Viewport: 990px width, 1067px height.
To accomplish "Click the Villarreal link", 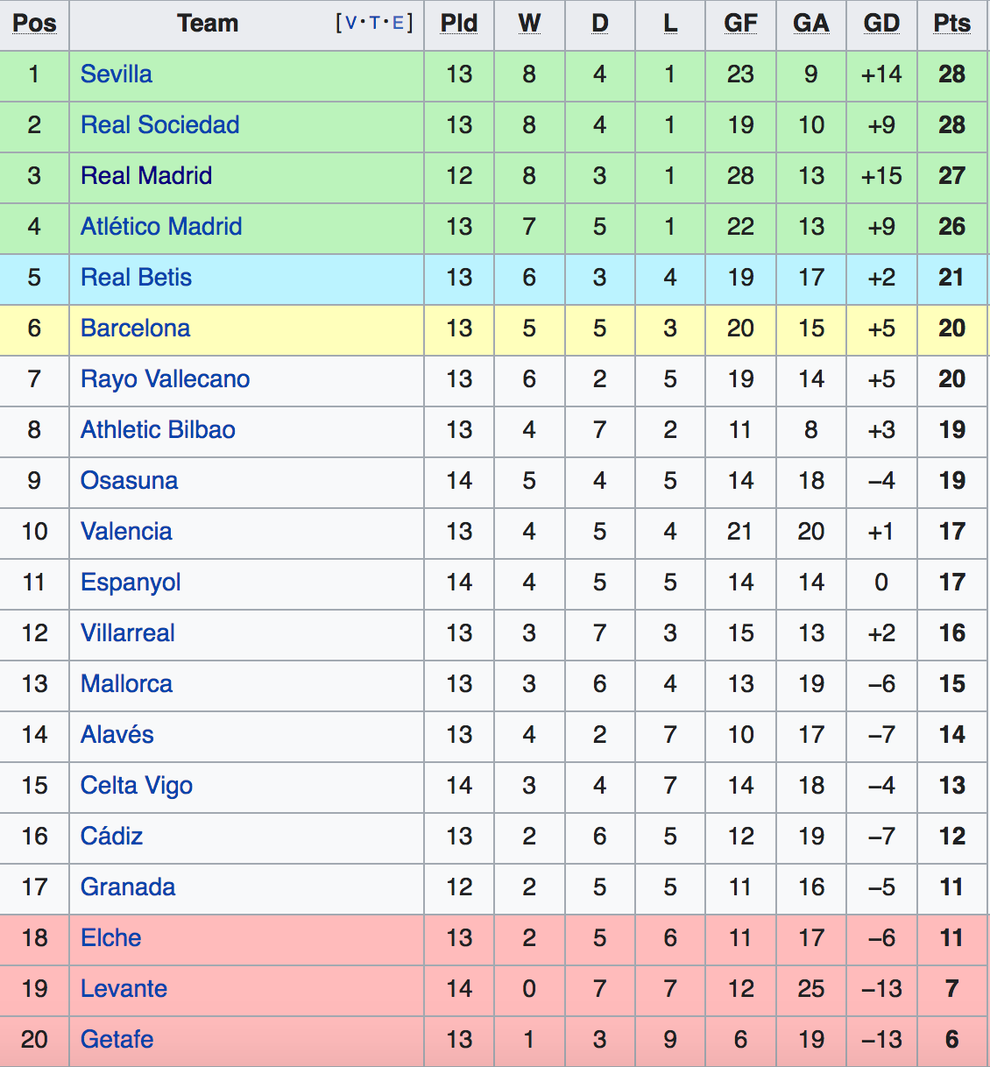I will (x=127, y=633).
